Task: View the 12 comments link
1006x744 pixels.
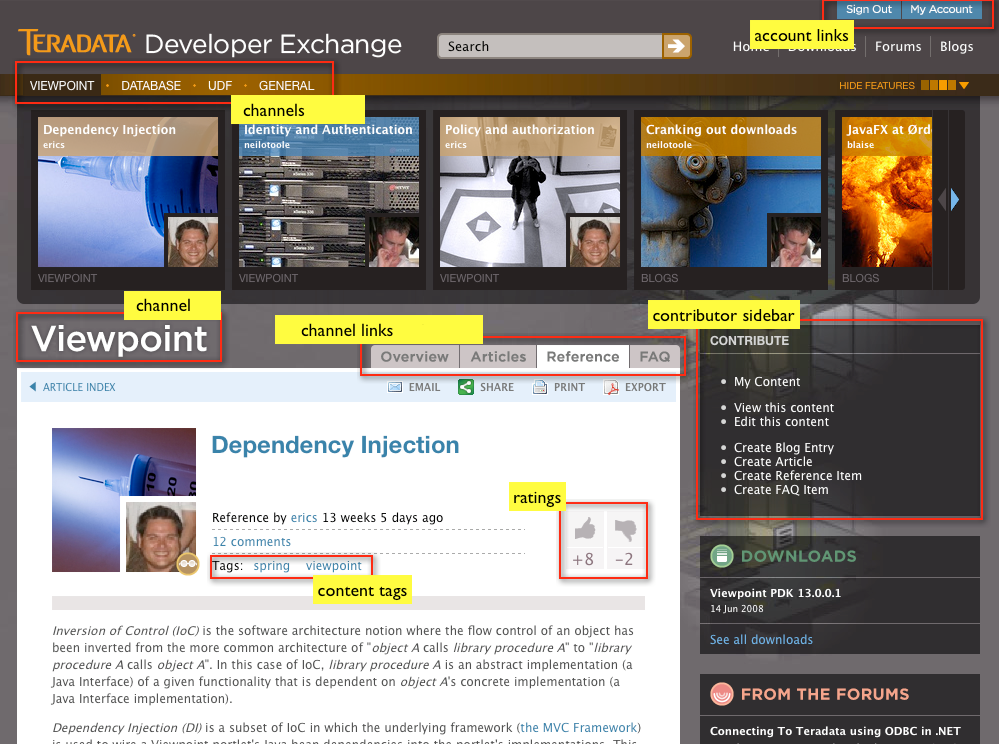Action: coord(252,541)
